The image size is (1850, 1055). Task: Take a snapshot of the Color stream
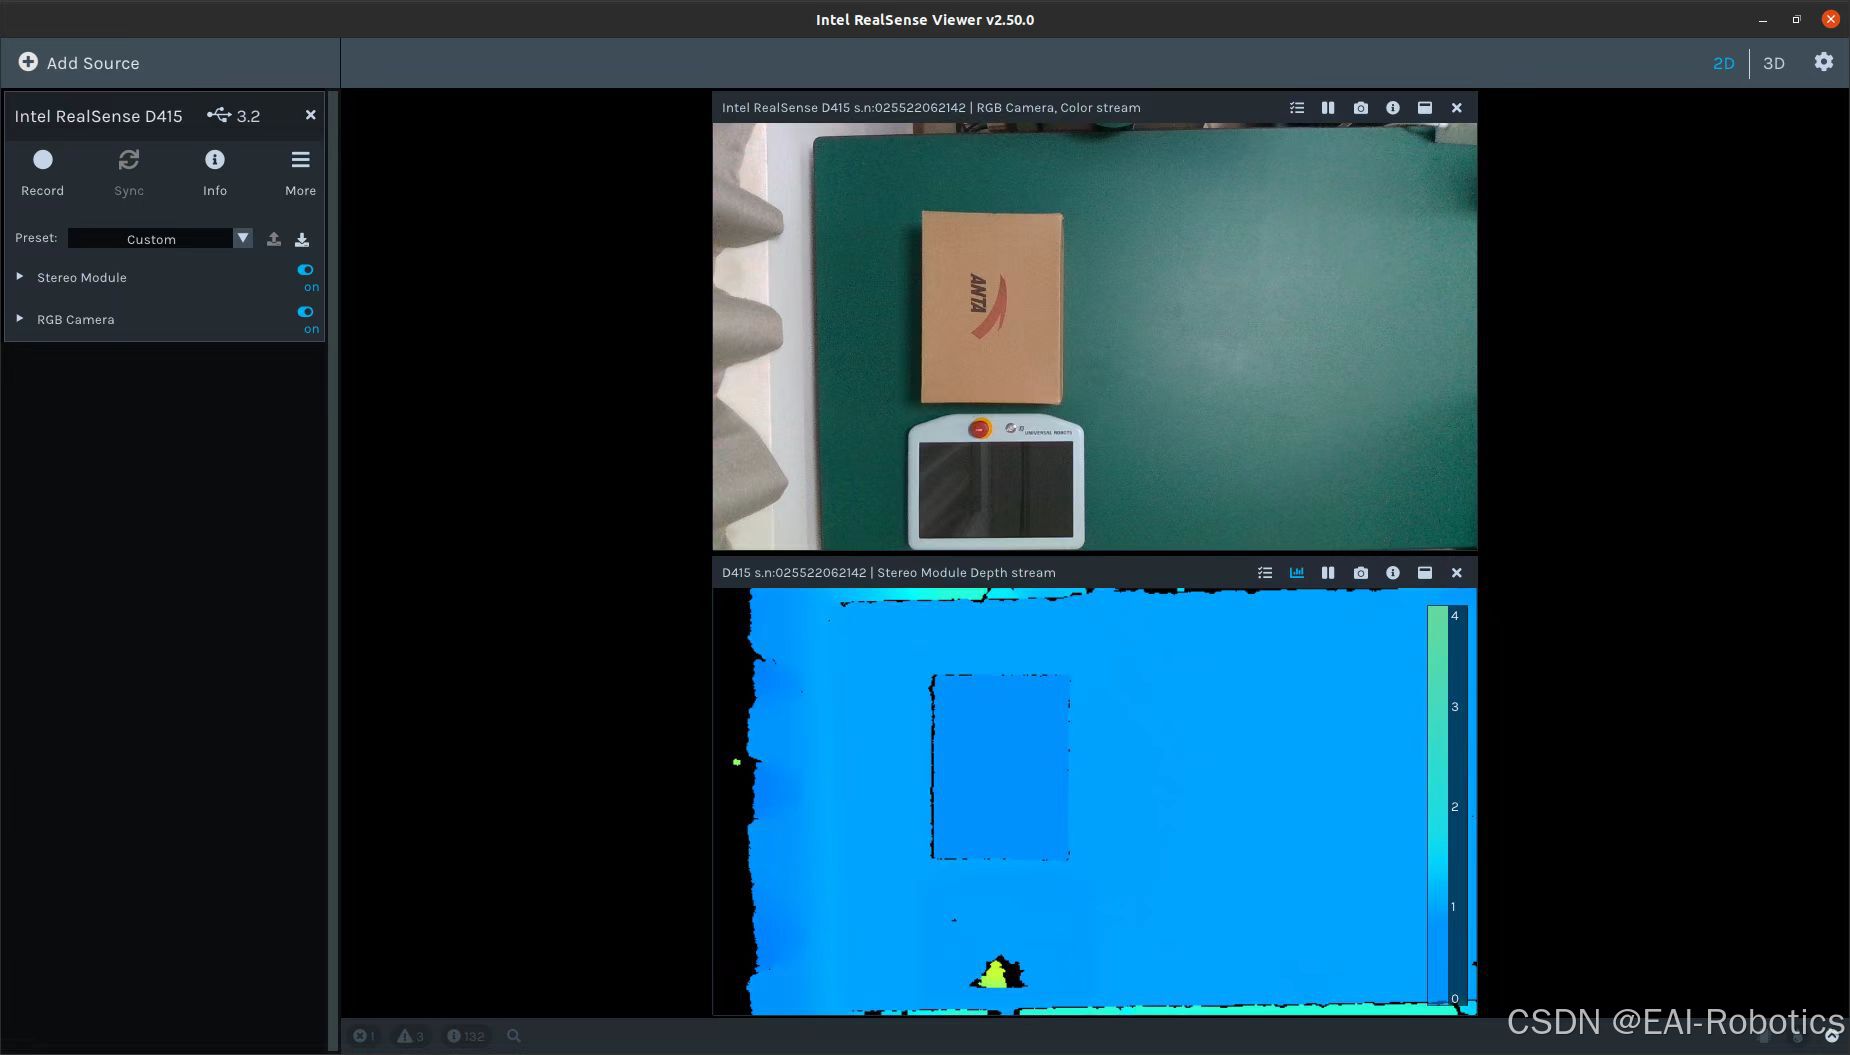tap(1360, 107)
